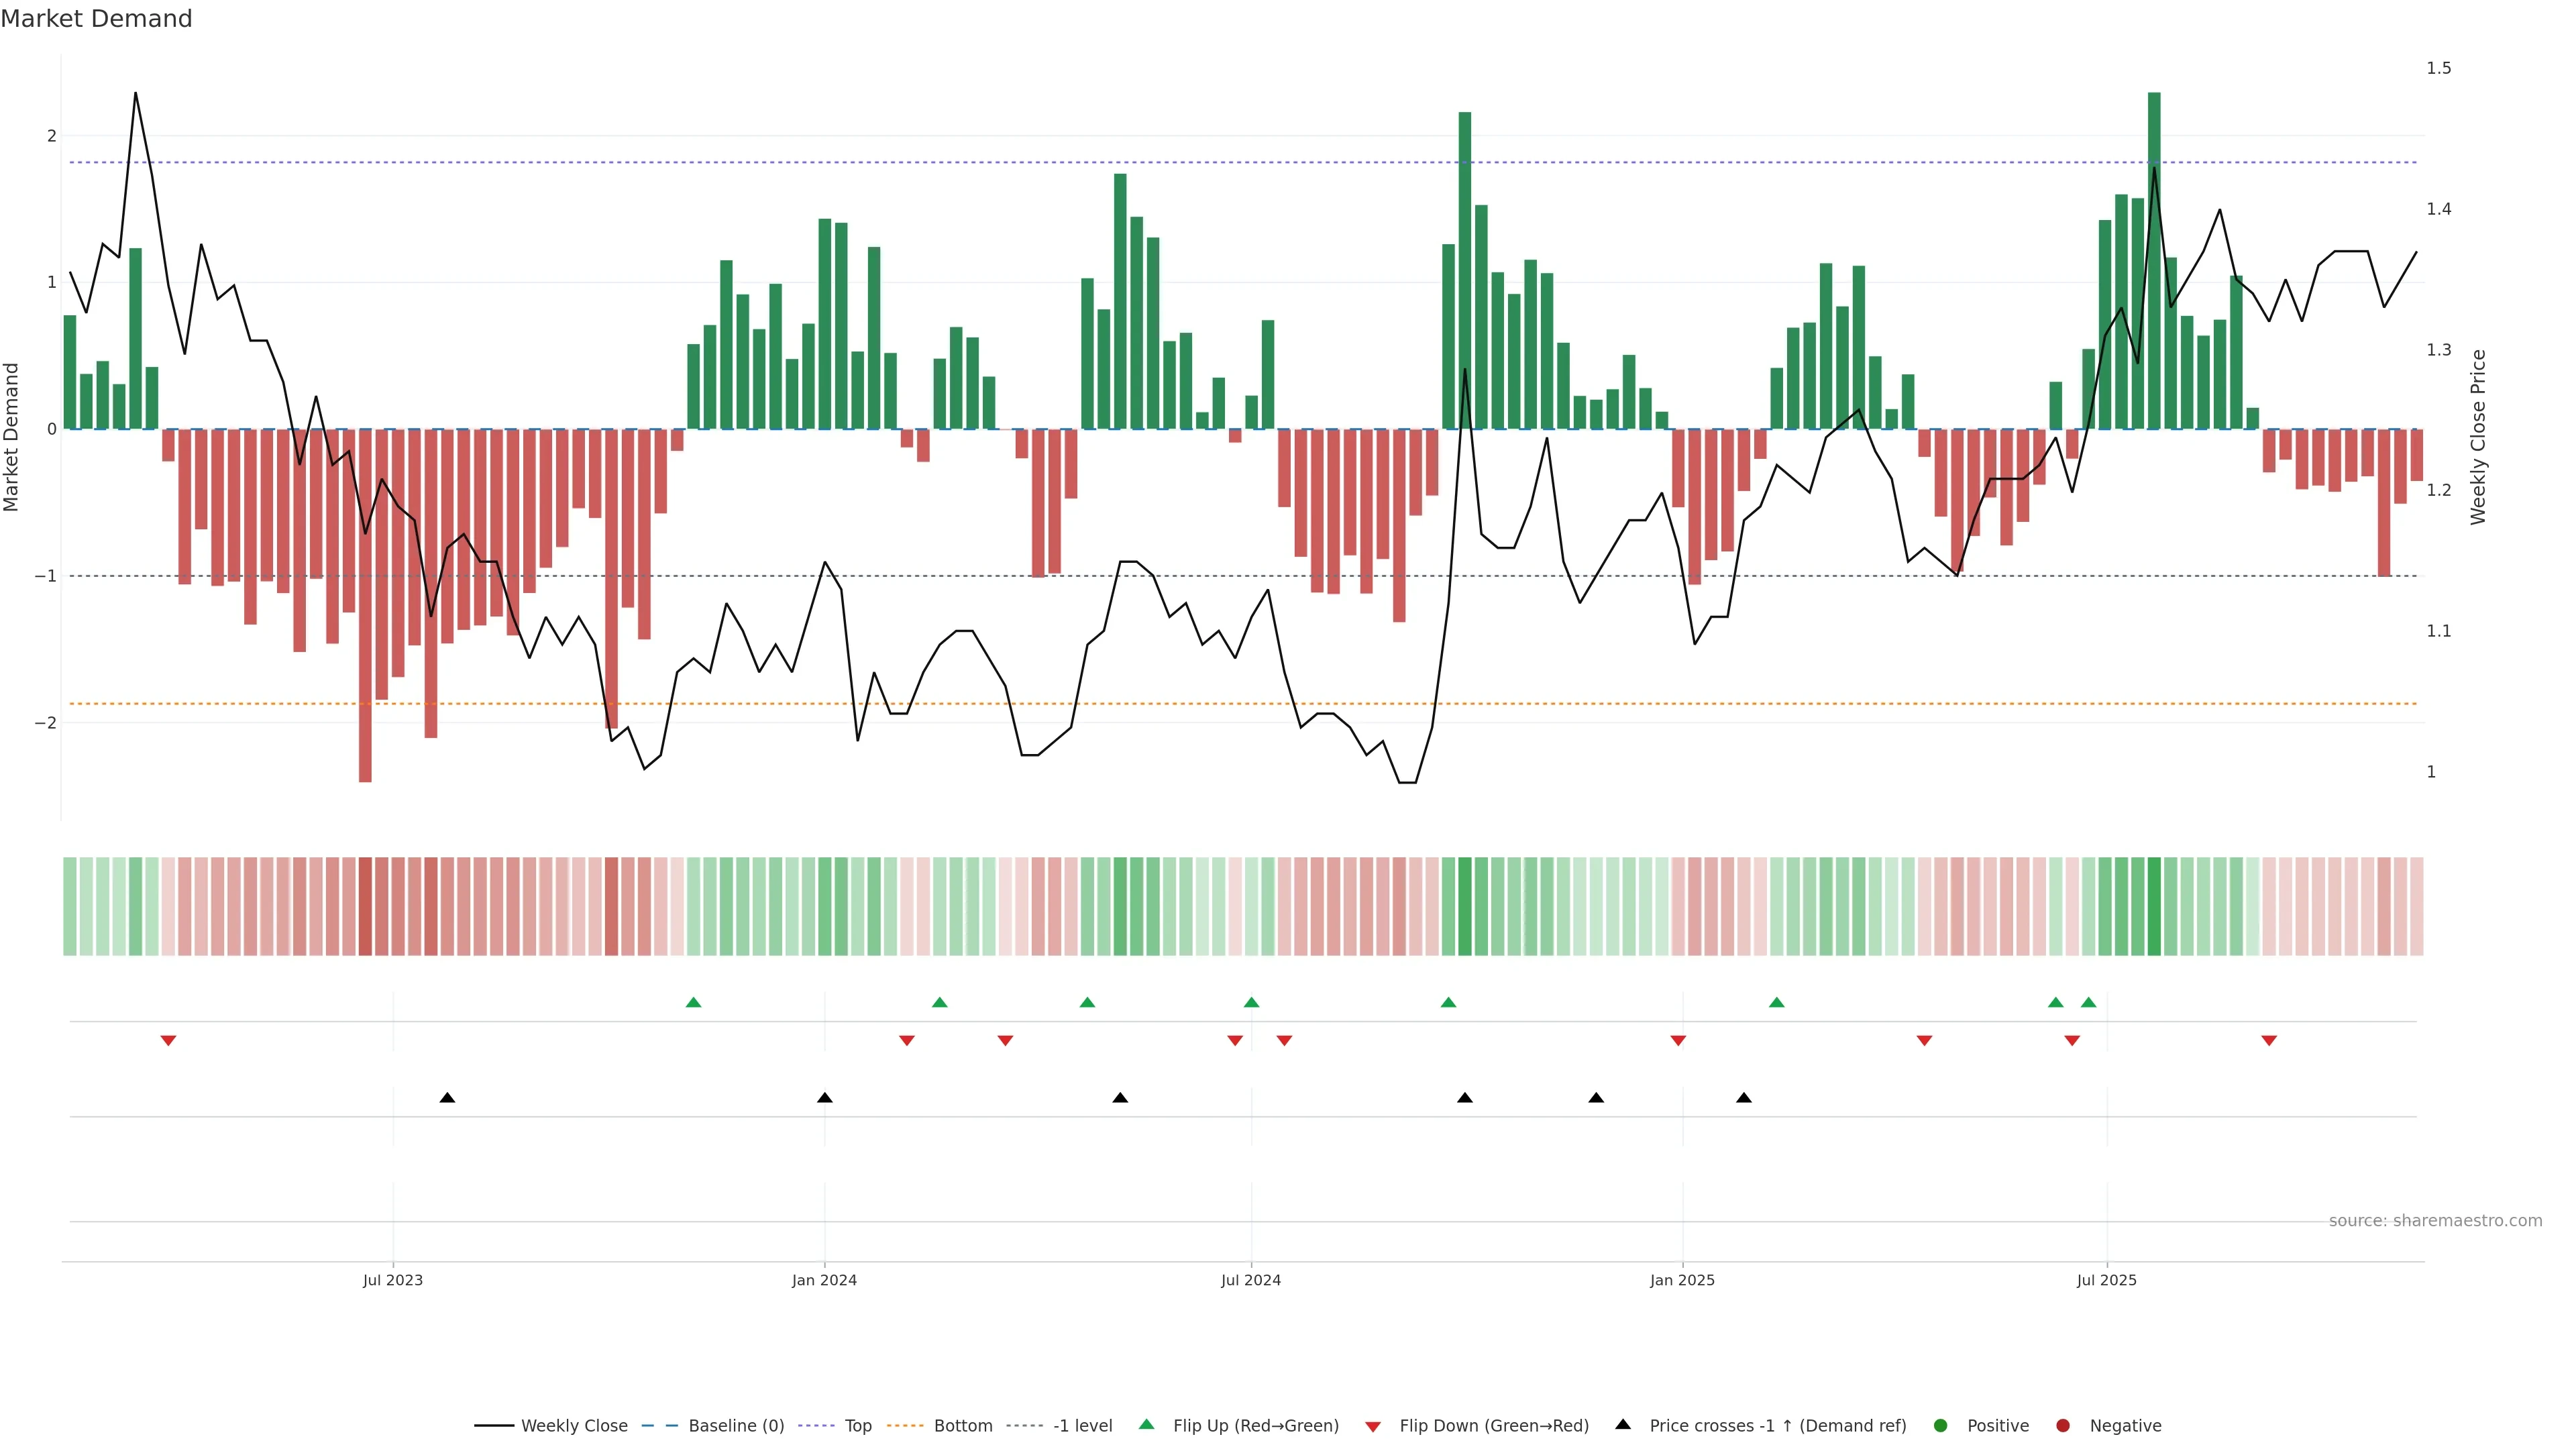Image resolution: width=2576 pixels, height=1449 pixels.
Task: Click the leftmost red Flip Down marker
Action: pyautogui.click(x=168, y=1041)
